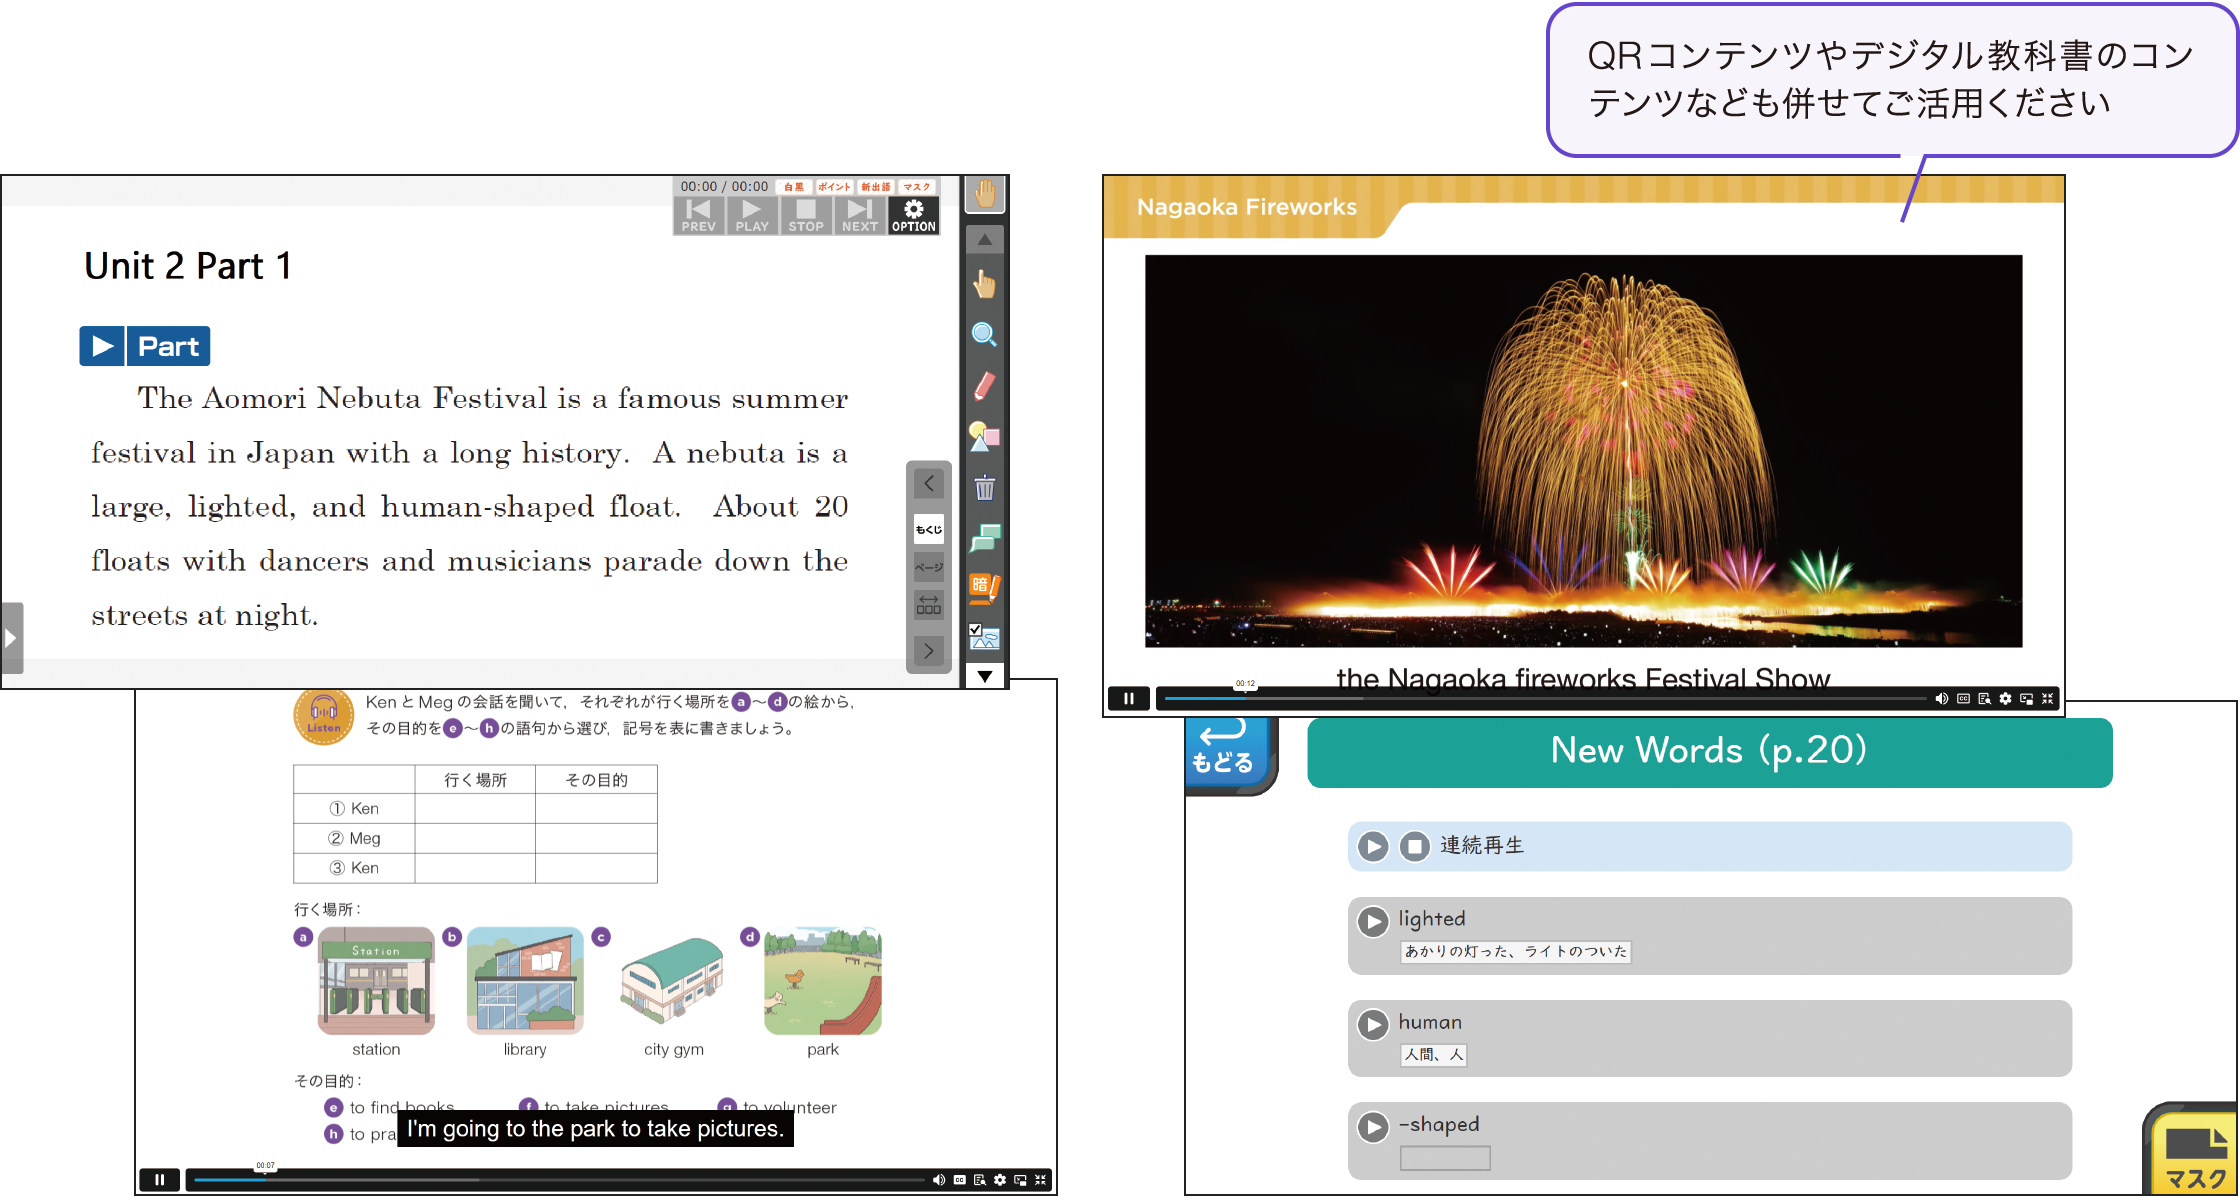Open the OPTION gear settings

(x=913, y=215)
